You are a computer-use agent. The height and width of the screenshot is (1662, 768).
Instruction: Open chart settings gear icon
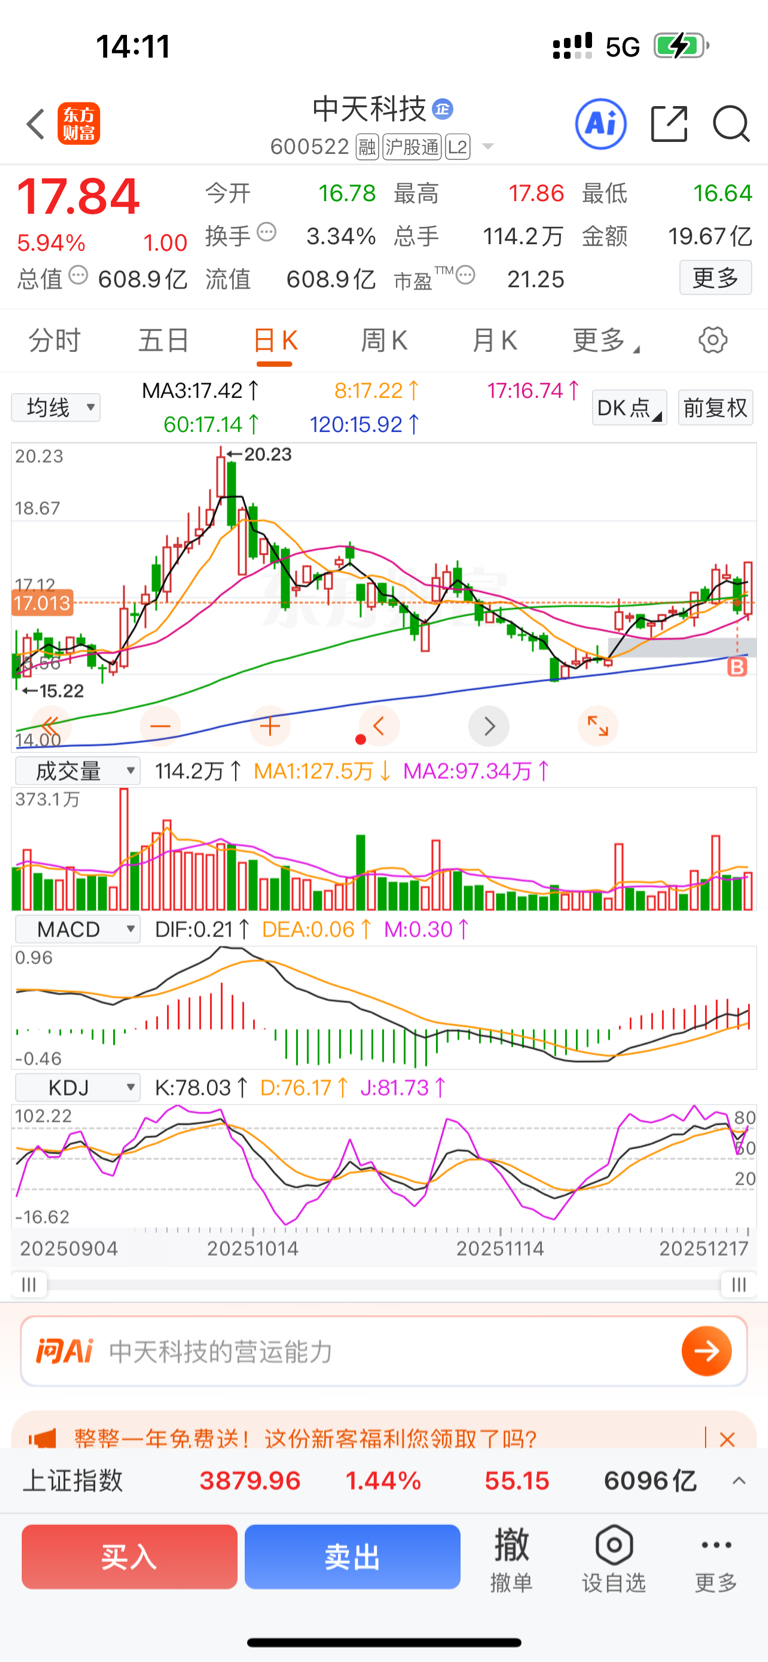click(713, 340)
